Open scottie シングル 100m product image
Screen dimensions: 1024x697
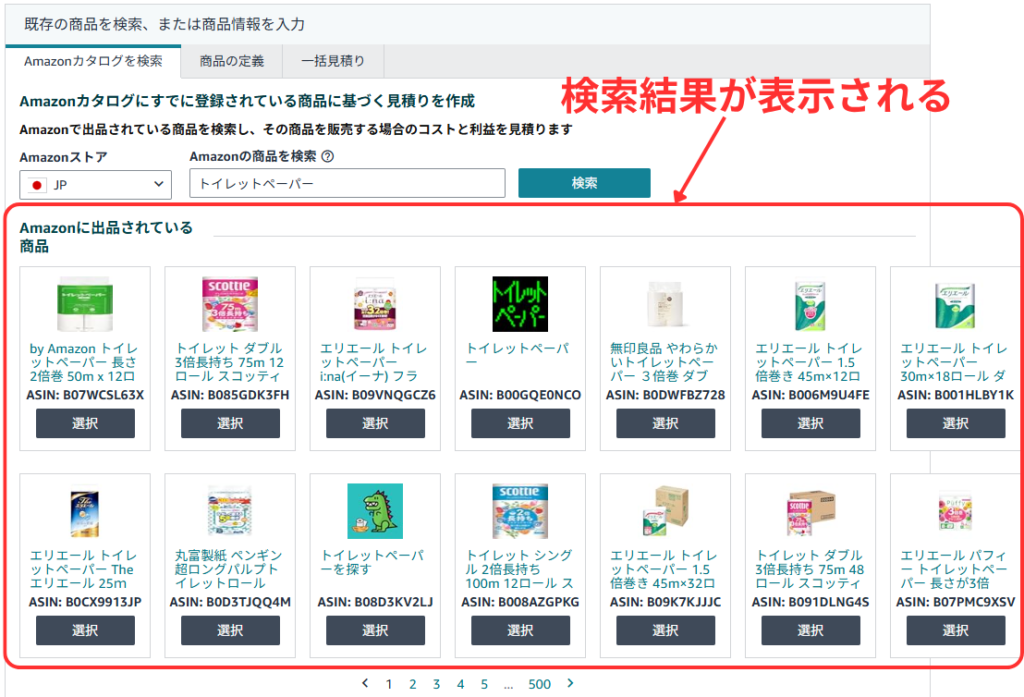520,511
